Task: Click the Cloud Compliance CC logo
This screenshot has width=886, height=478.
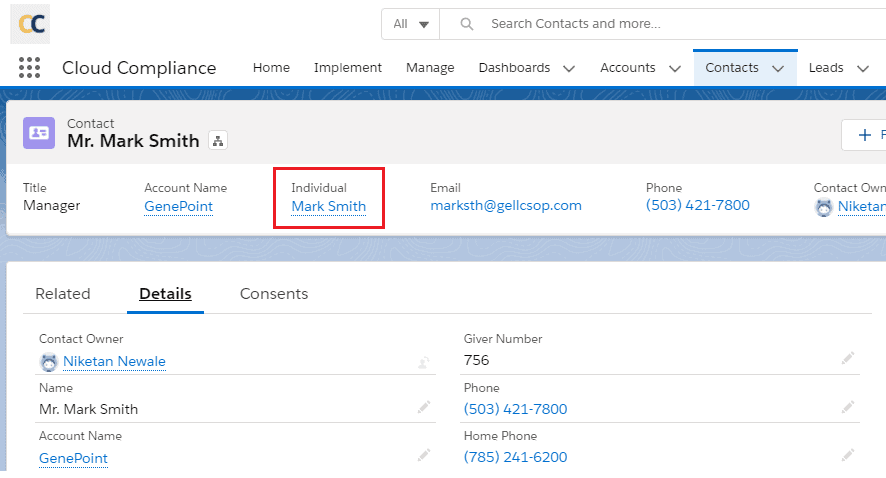Action: (x=30, y=23)
